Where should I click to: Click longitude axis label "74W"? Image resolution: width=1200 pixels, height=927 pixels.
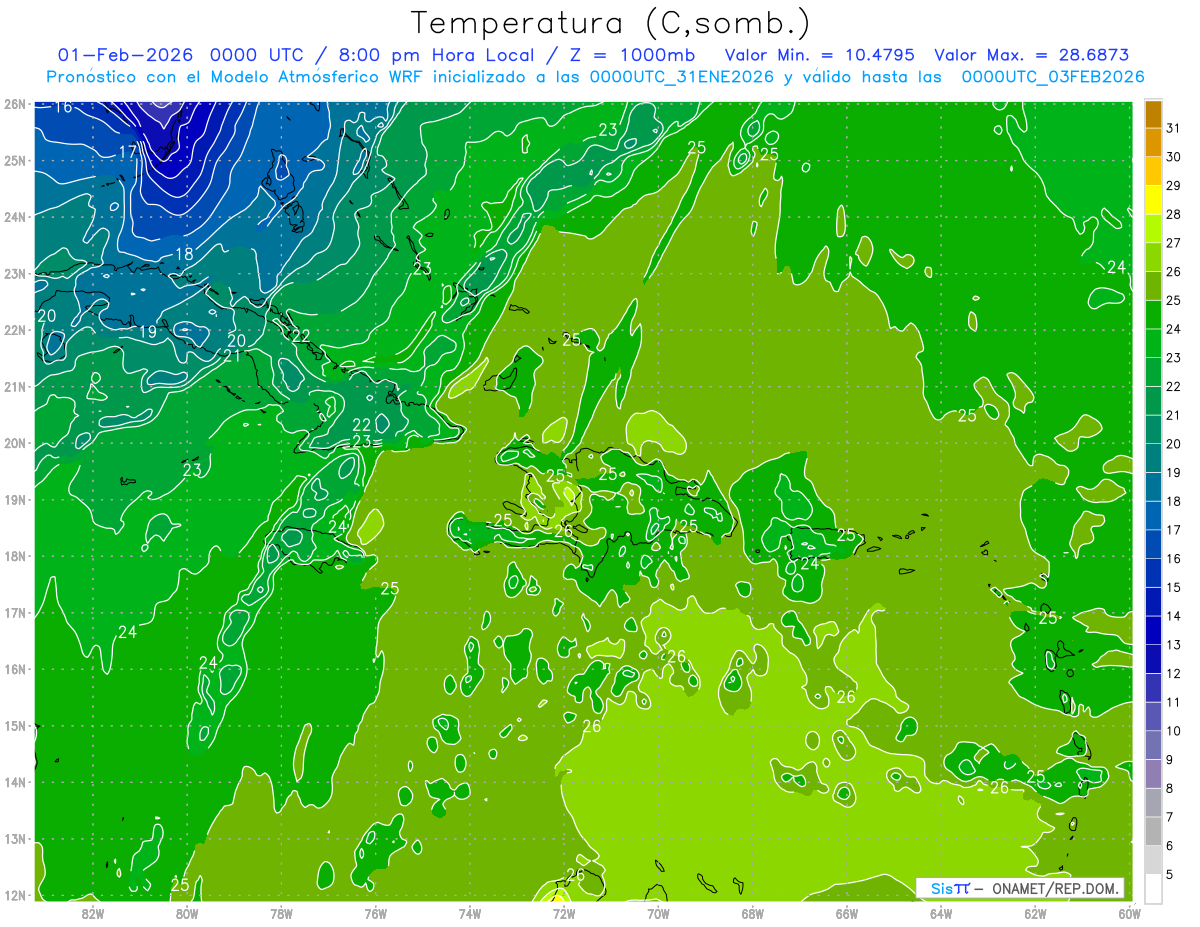(x=470, y=912)
